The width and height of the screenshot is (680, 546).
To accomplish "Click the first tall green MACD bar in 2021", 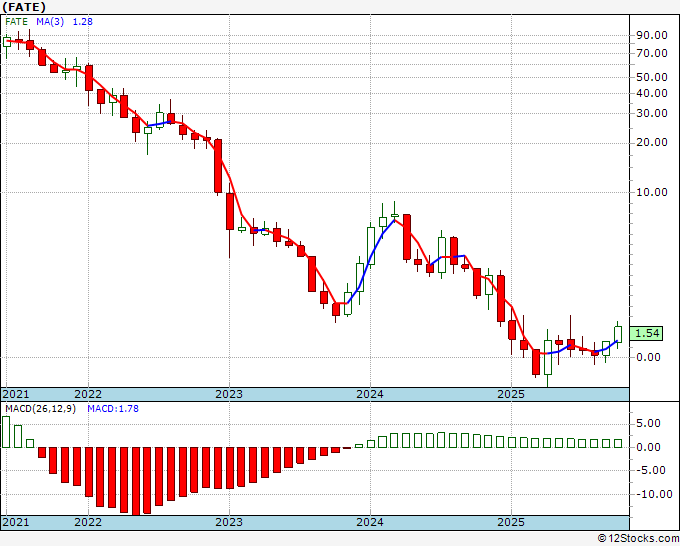I will pyautogui.click(x=6, y=432).
